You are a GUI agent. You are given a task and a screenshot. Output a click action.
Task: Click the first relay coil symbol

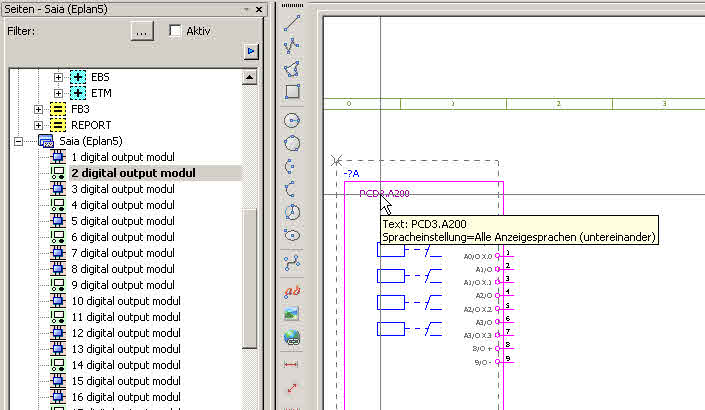coord(391,250)
